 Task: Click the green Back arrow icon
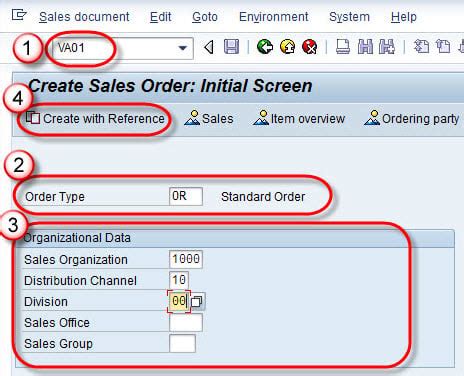pyautogui.click(x=265, y=47)
